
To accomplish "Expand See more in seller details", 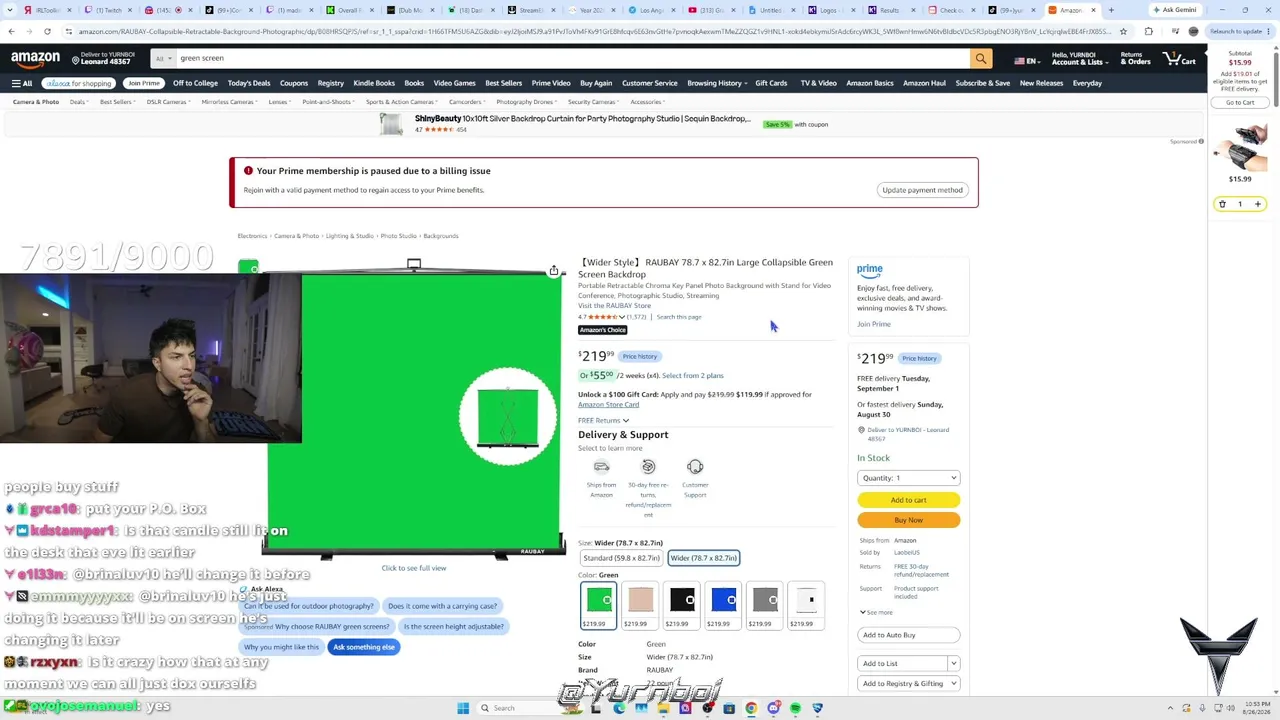I will 876,612.
